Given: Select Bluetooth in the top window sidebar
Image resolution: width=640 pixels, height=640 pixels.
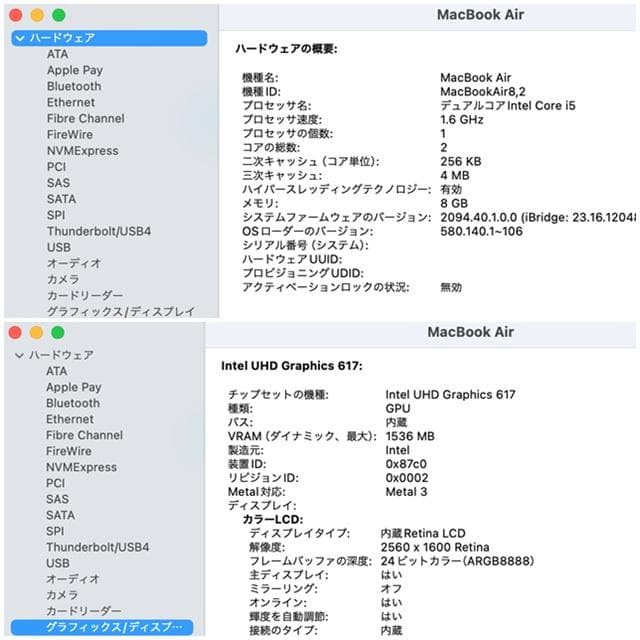Looking at the screenshot, I should coord(74,86).
